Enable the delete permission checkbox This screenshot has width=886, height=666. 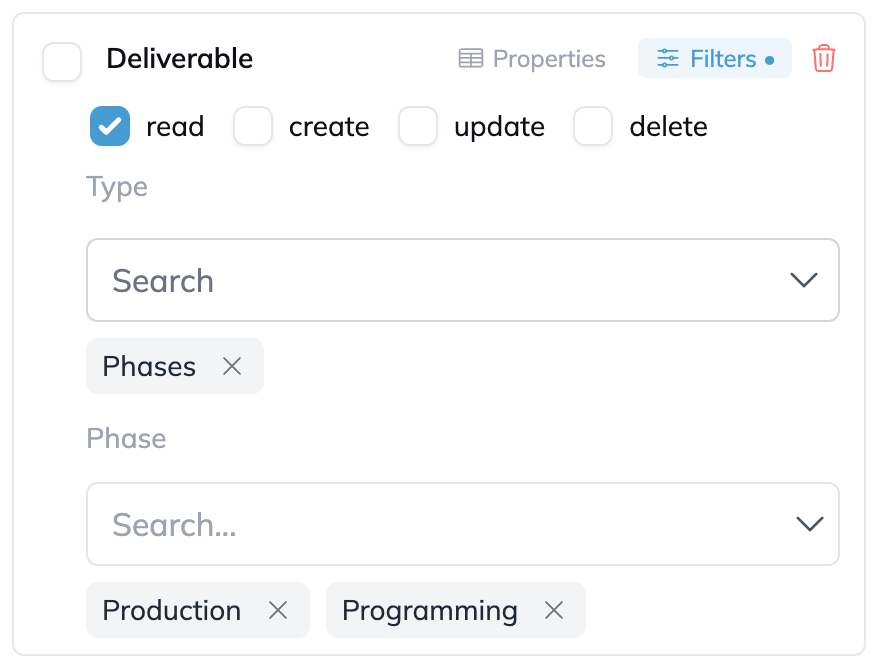coord(593,126)
